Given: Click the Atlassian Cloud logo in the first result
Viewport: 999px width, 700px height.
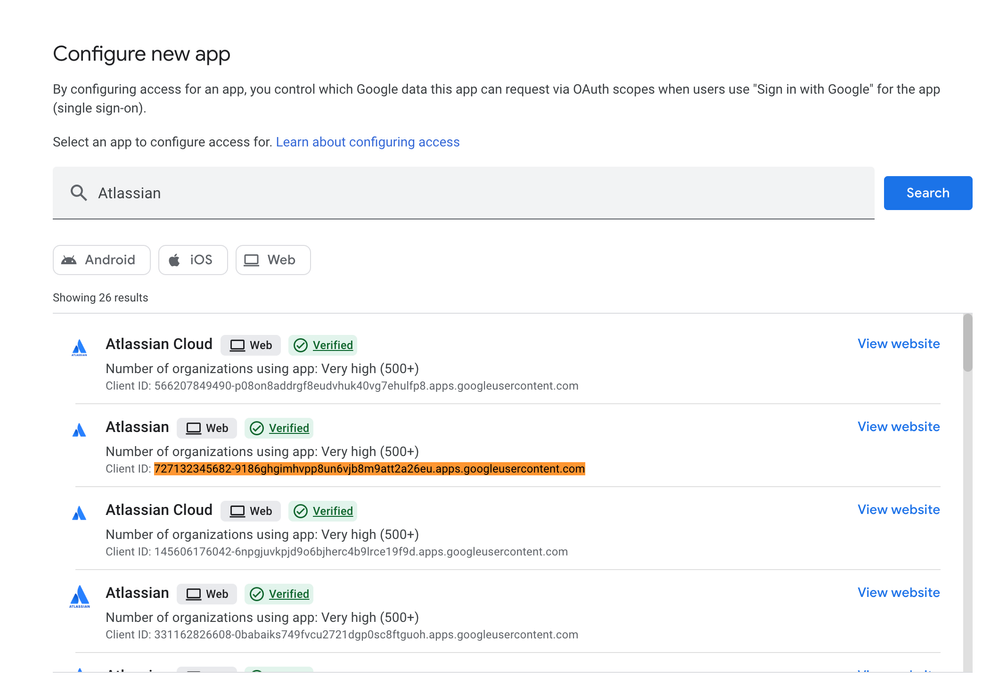Looking at the screenshot, I should coord(79,347).
